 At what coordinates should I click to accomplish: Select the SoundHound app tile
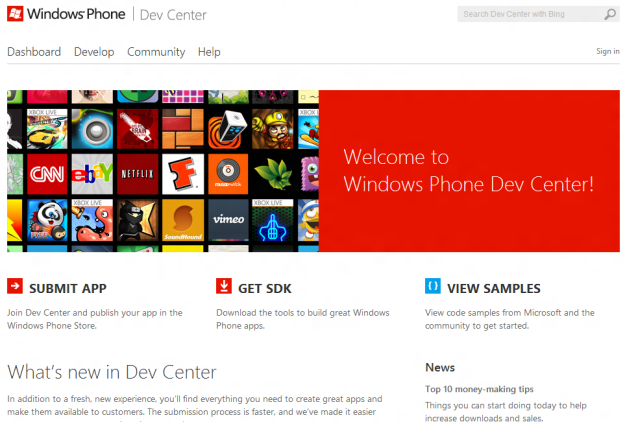tap(183, 220)
